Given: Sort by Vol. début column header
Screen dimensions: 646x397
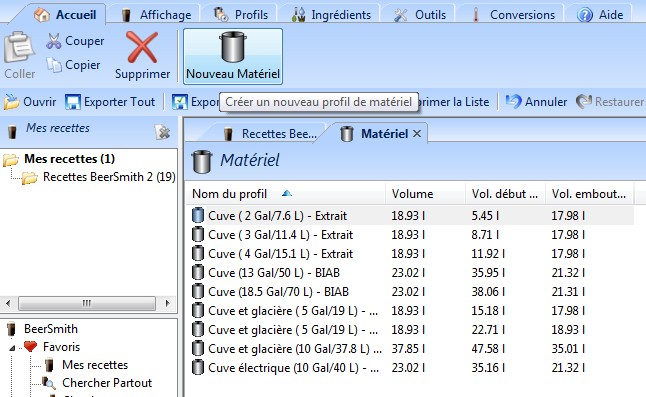Looking at the screenshot, I should pyautogui.click(x=506, y=194).
